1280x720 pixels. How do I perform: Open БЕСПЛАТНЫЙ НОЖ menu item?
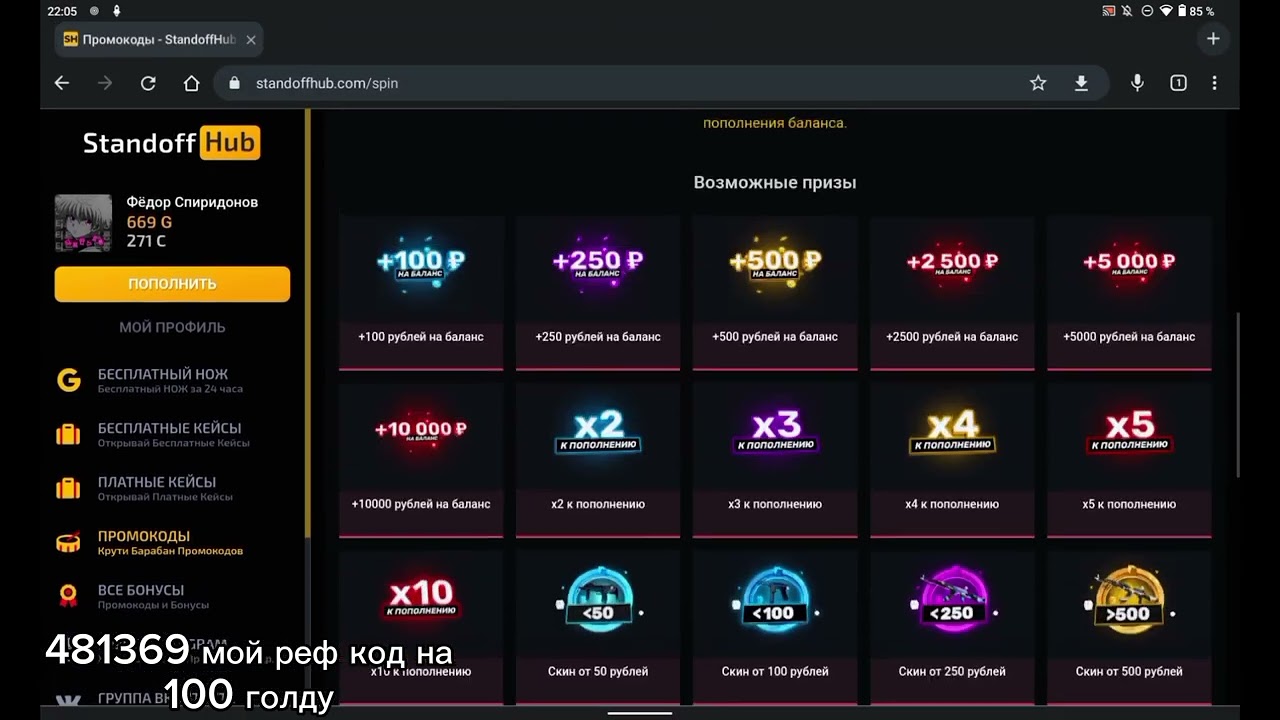170,380
